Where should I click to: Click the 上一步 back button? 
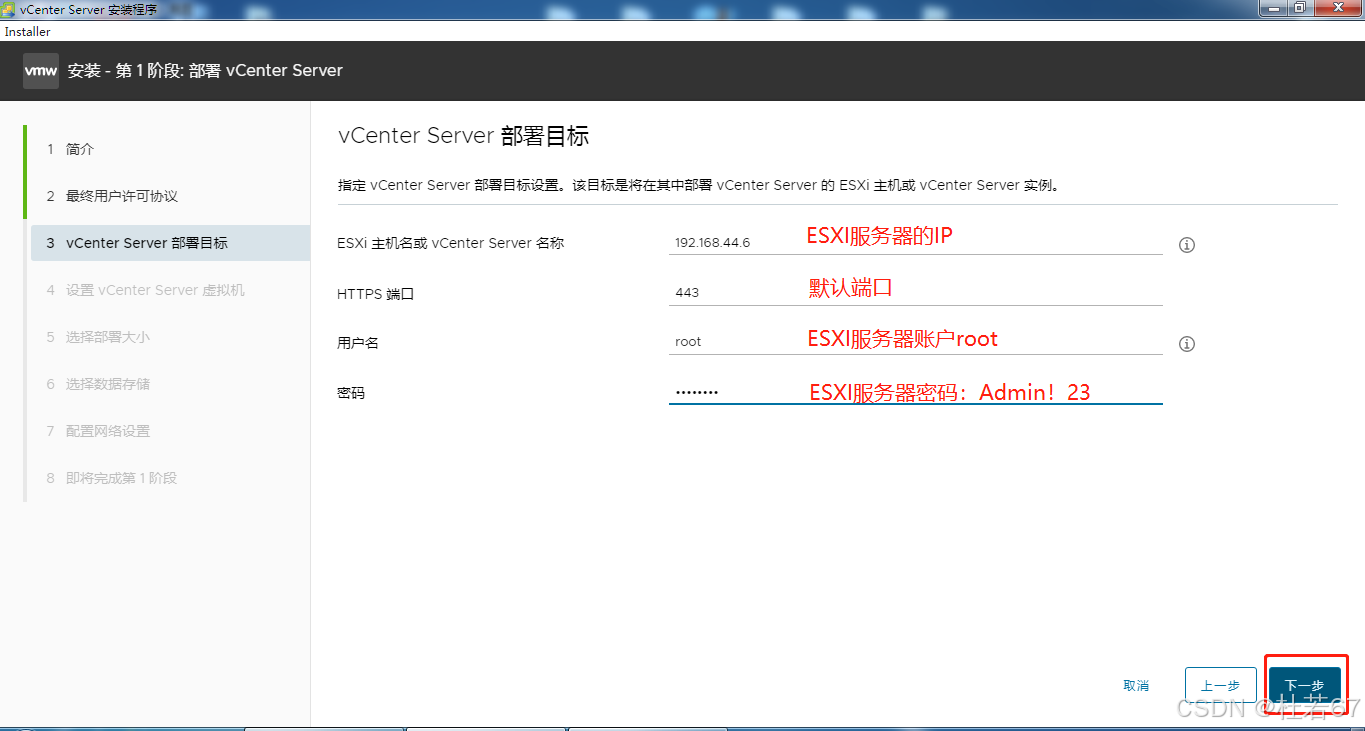[1220, 685]
